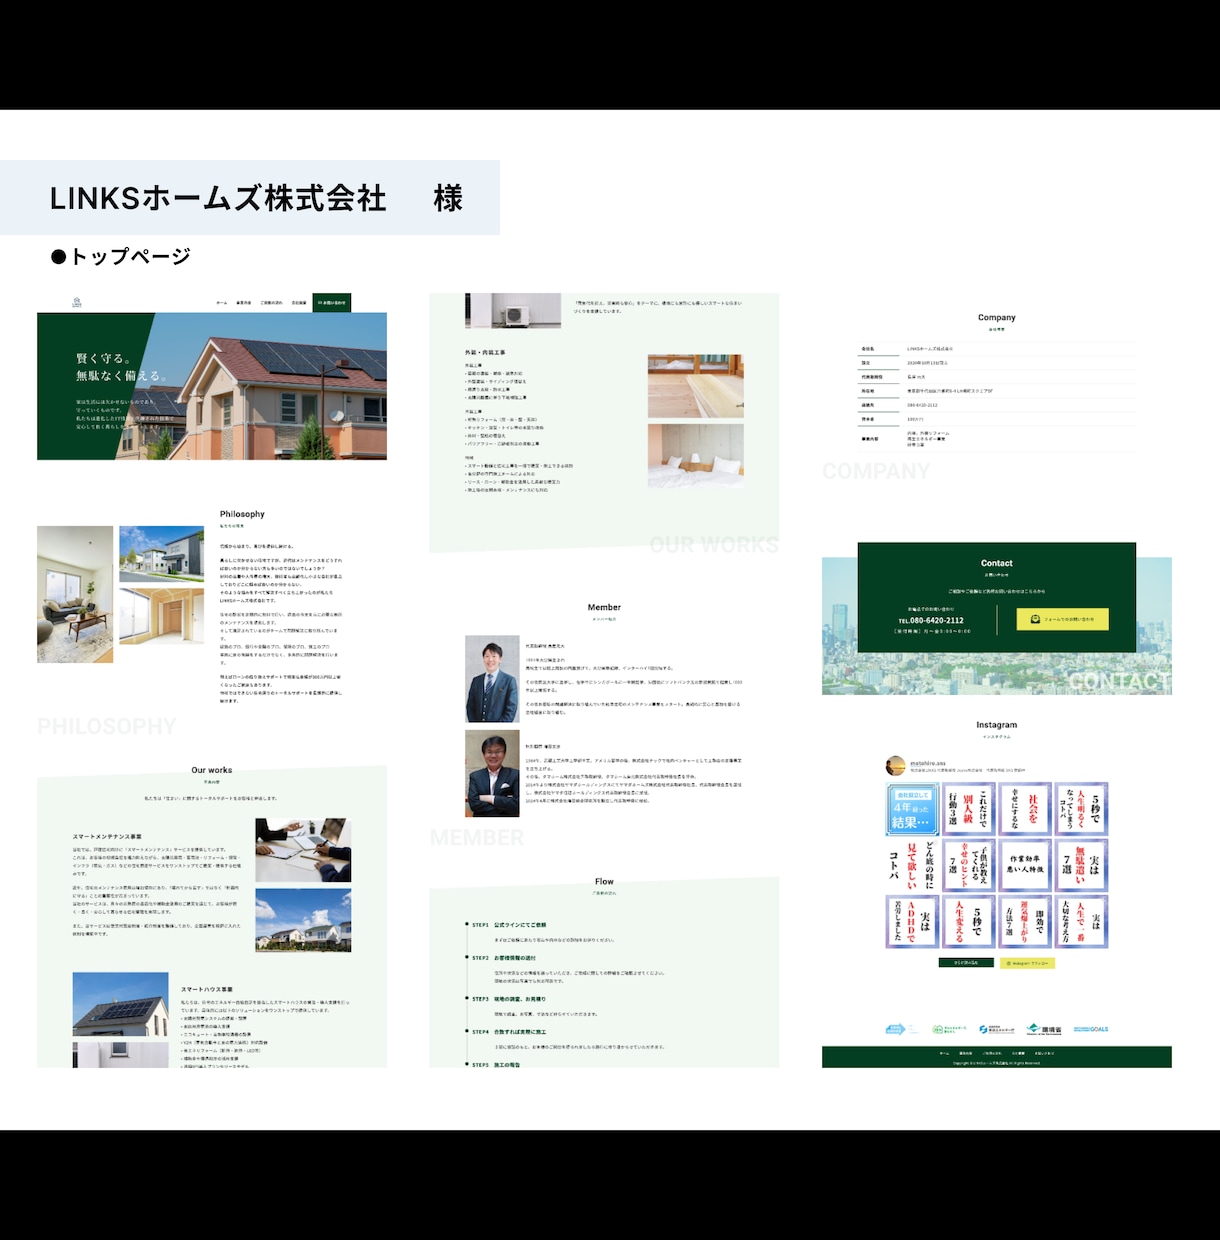Viewport: 1220px width, 1240px height.
Task: Click the green お問い合わせ header button
Action: coord(332,303)
